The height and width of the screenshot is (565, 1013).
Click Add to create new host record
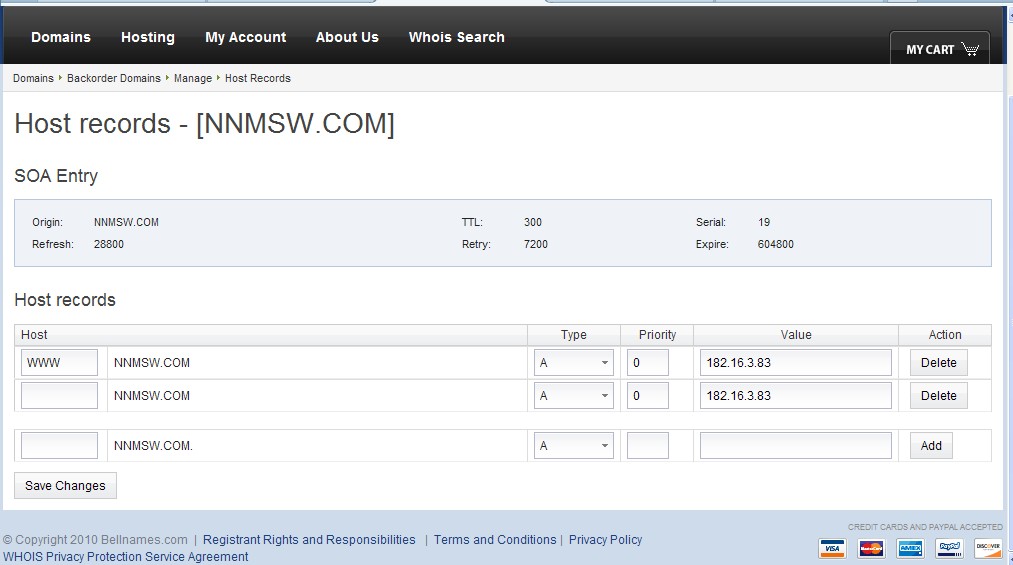pyautogui.click(x=931, y=446)
